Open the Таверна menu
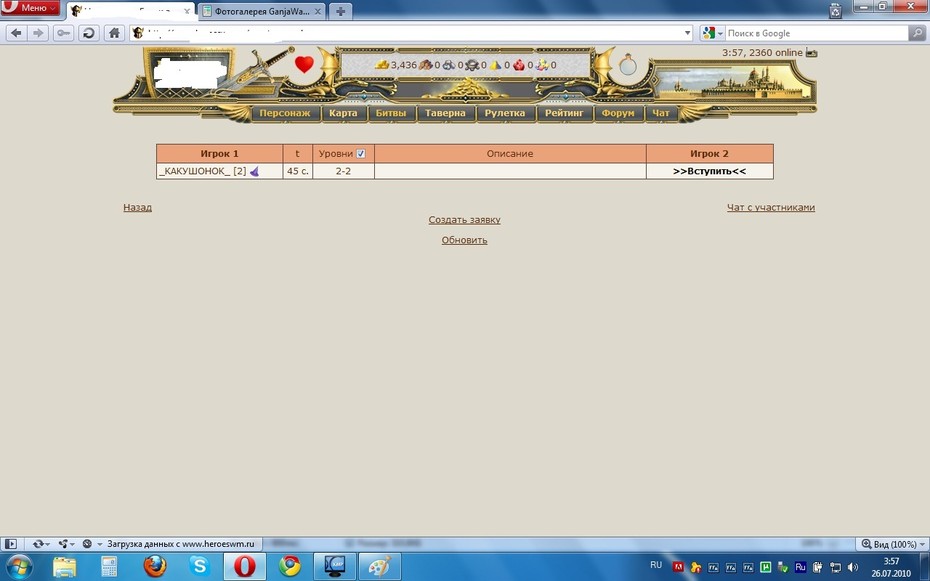Screen dimensions: 930x581 pos(445,113)
